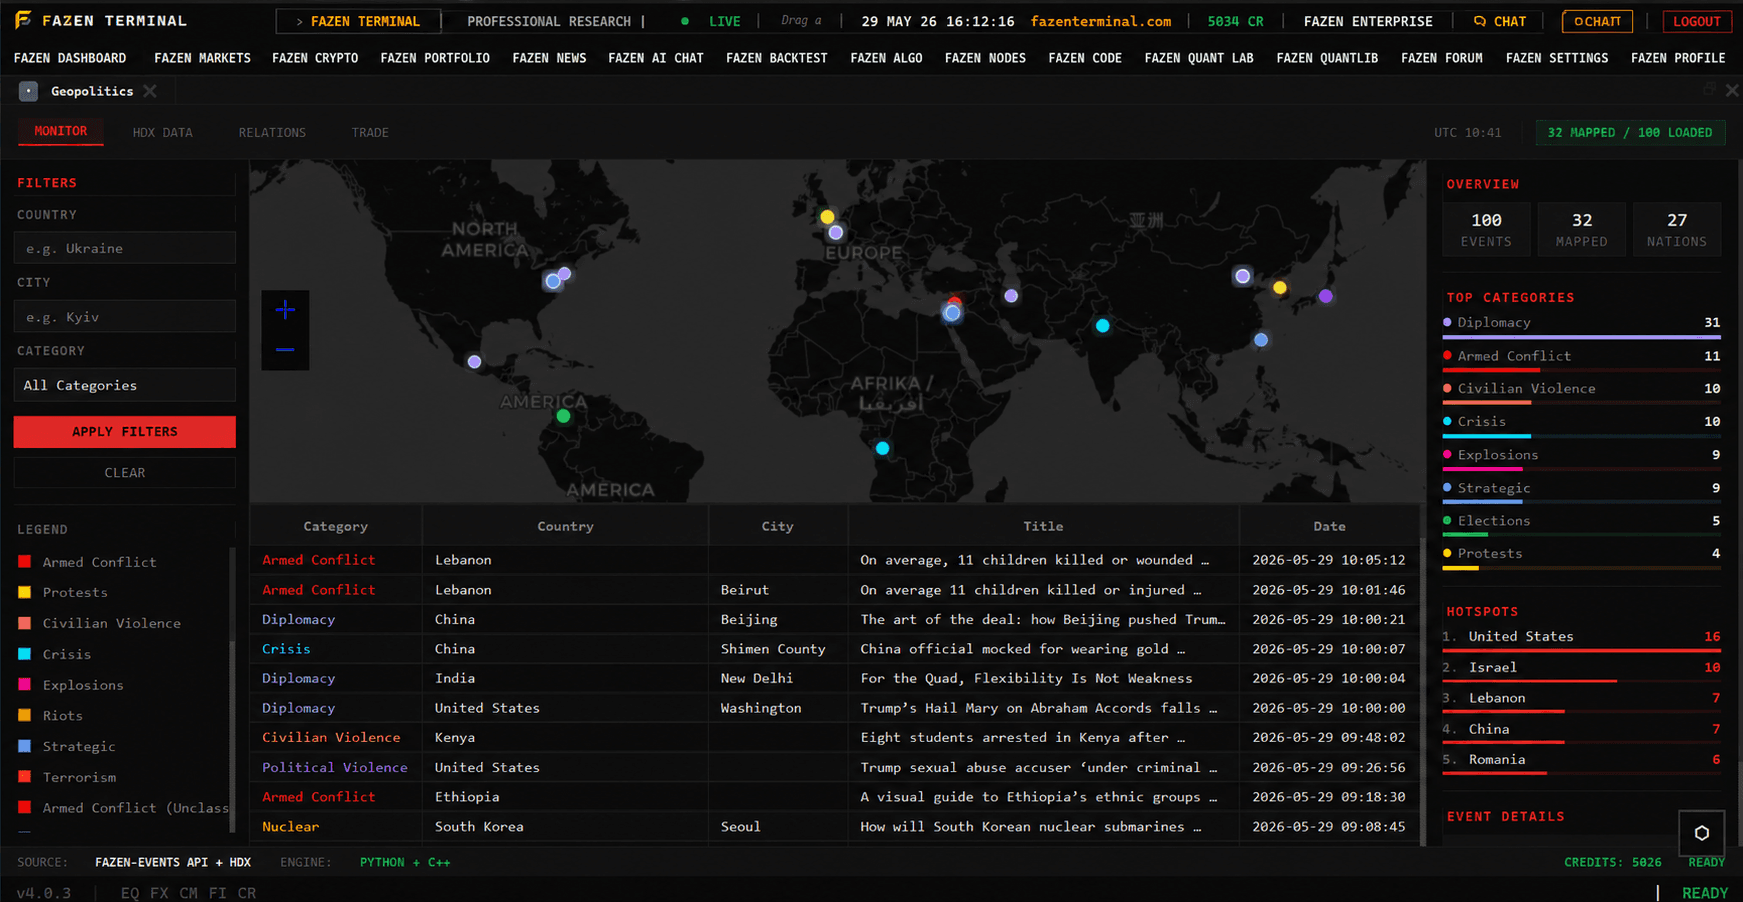Select the Explosions top category row
This screenshot has width=1743, height=902.
(x=1581, y=458)
